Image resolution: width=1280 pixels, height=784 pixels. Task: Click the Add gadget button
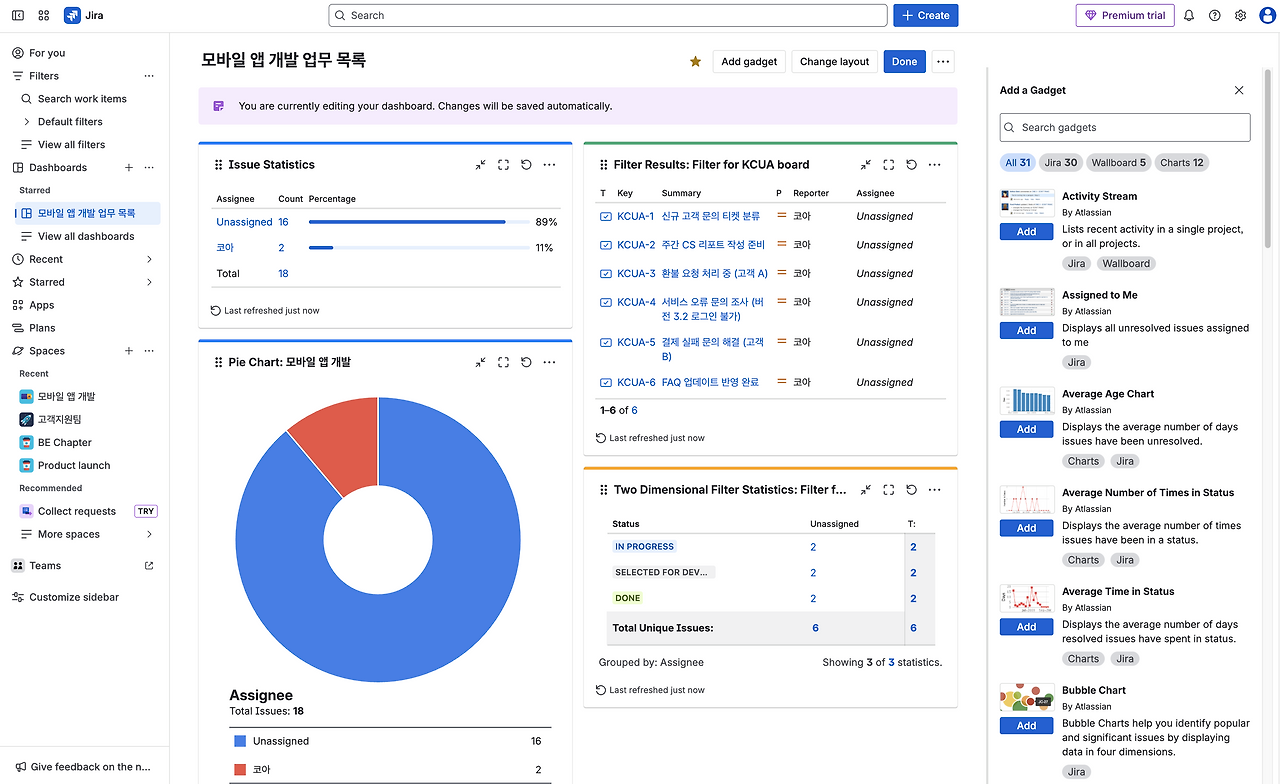[x=749, y=61]
